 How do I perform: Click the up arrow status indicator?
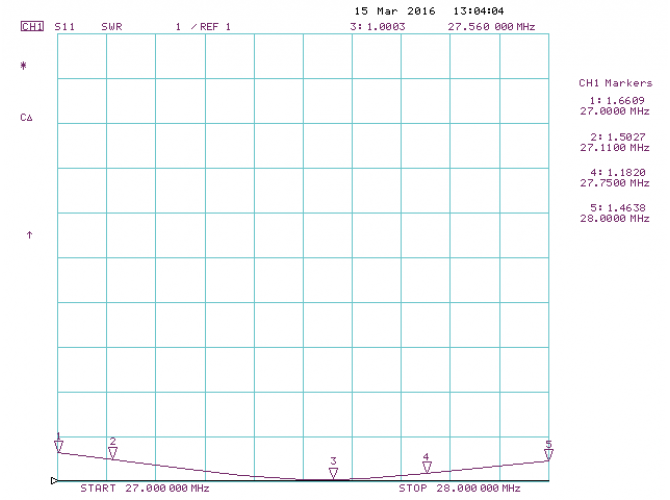[29, 235]
